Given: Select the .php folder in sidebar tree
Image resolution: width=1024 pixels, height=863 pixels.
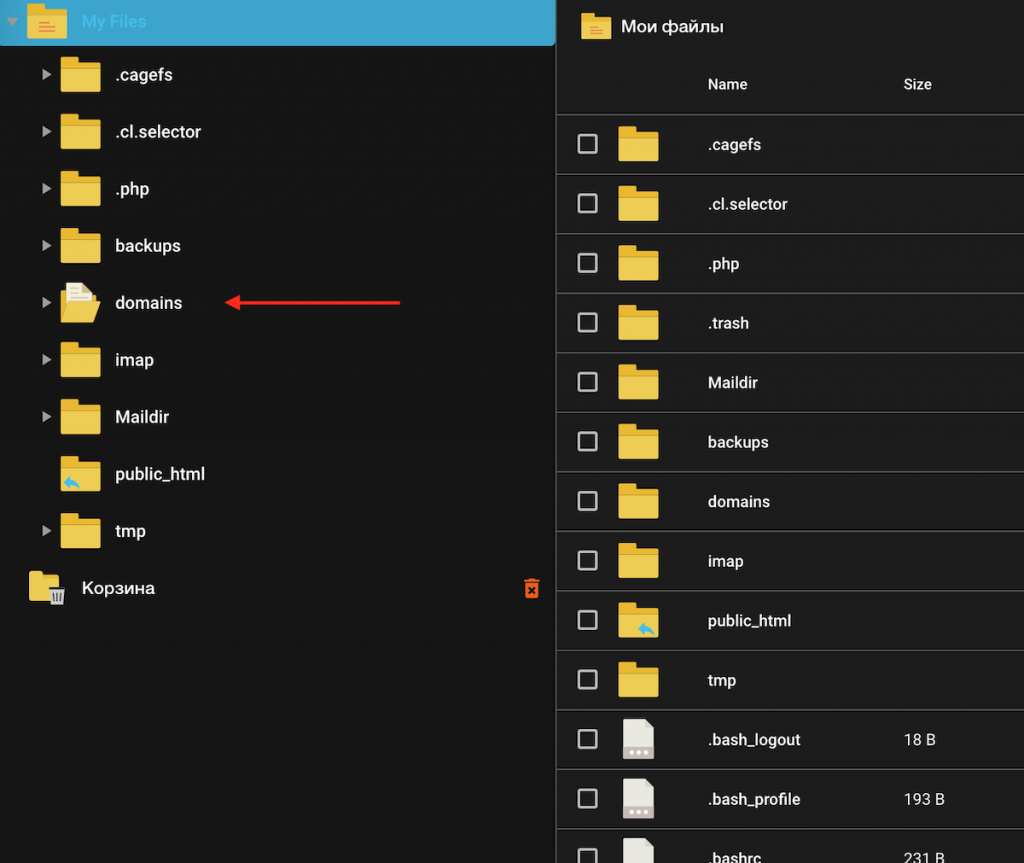Looking at the screenshot, I should (132, 189).
